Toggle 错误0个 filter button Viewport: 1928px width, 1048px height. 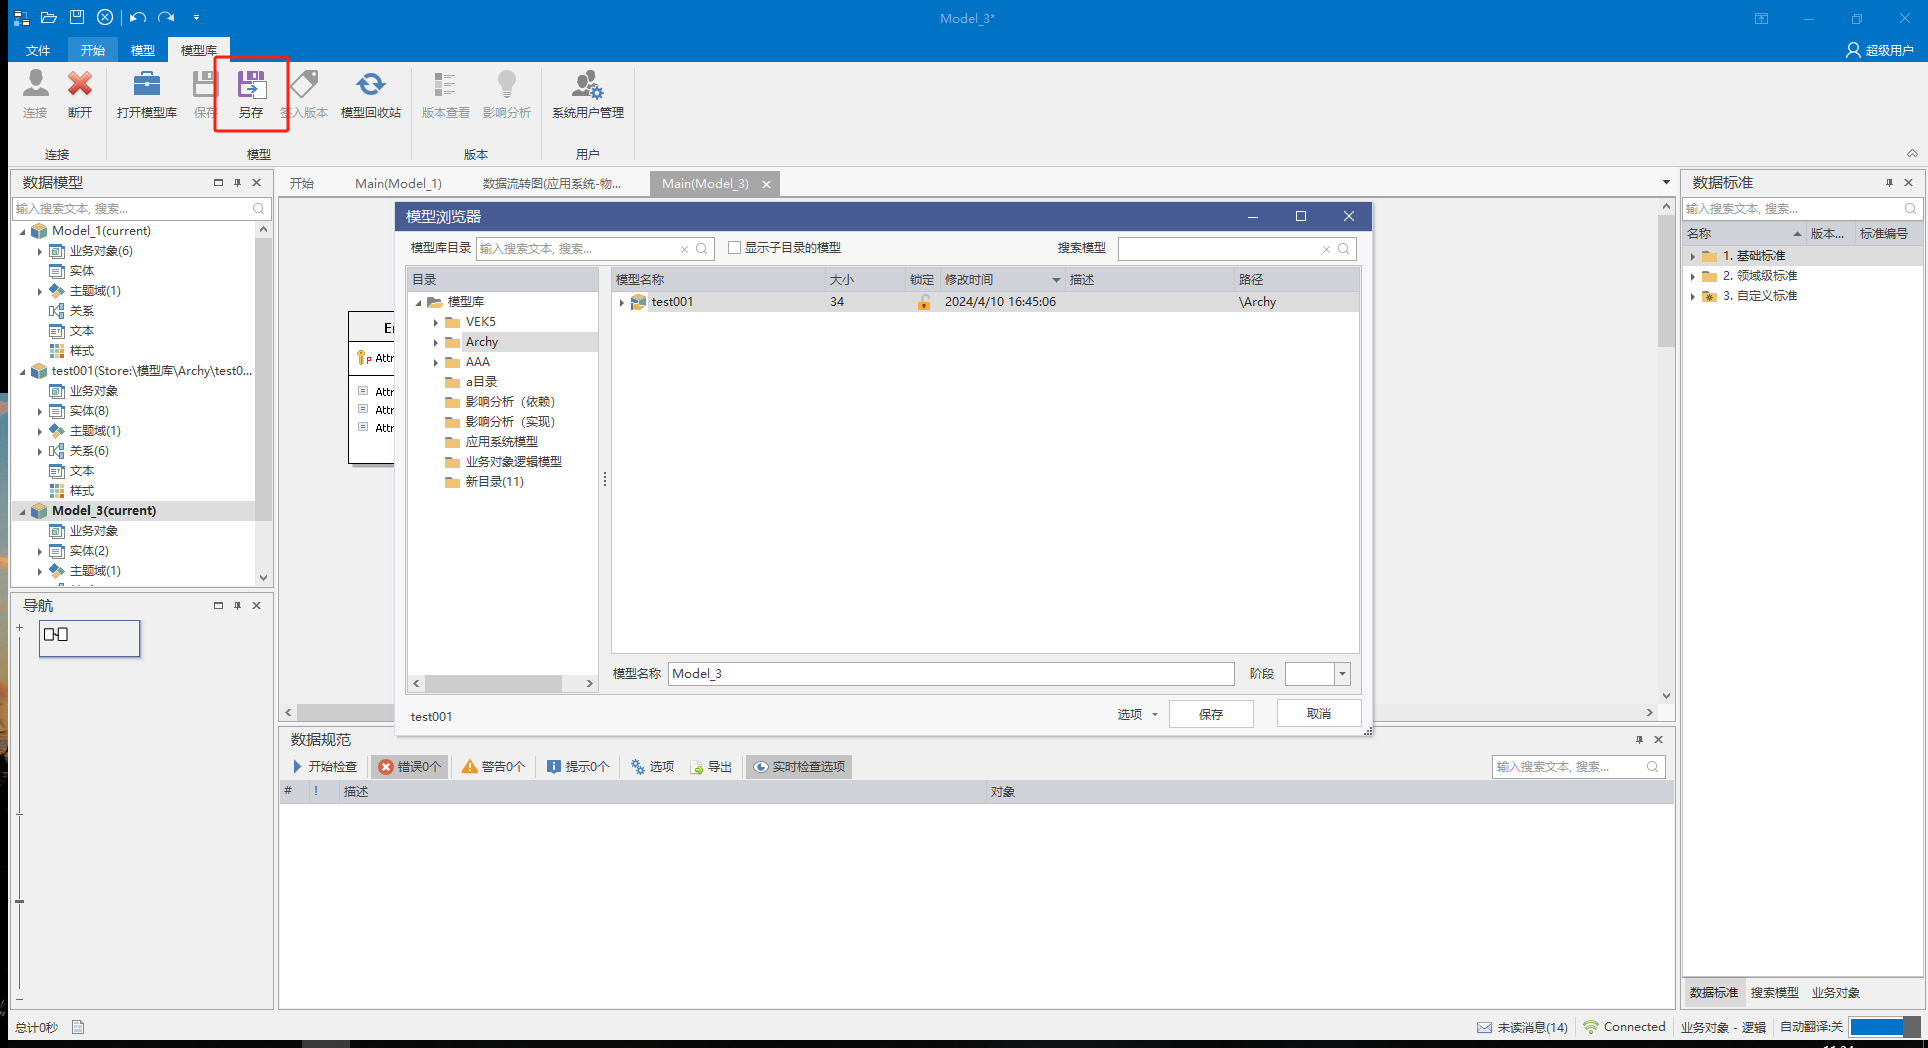(409, 767)
